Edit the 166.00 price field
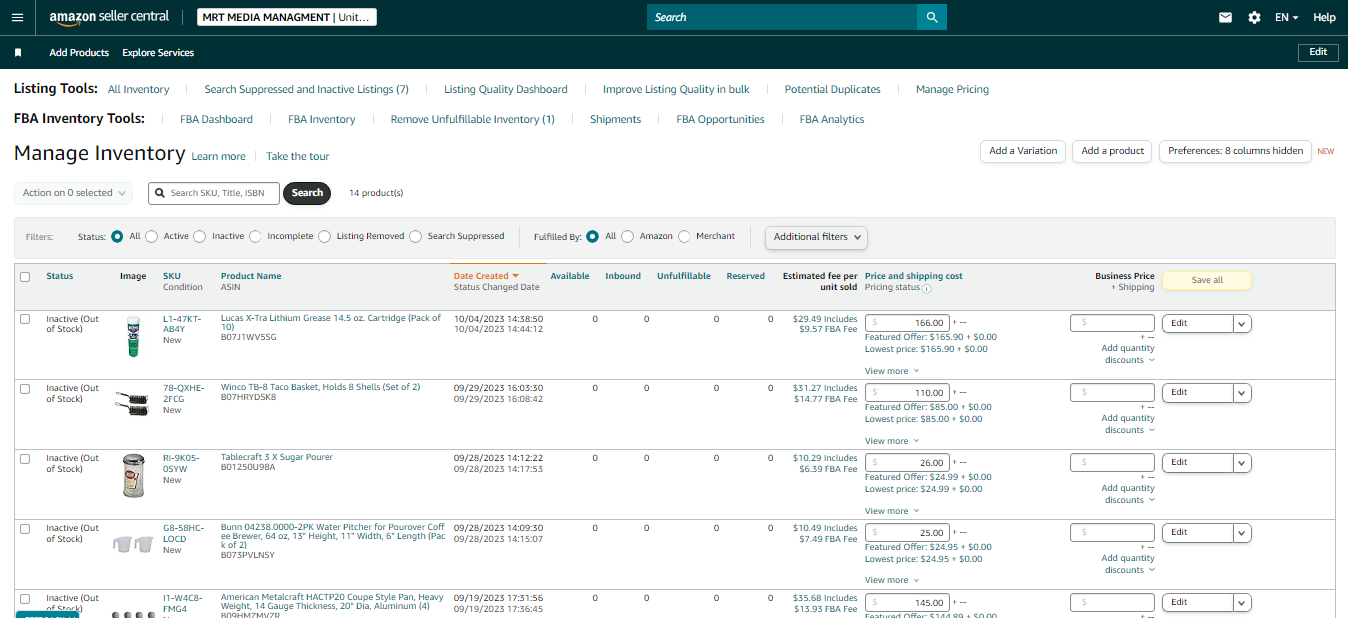 (907, 323)
